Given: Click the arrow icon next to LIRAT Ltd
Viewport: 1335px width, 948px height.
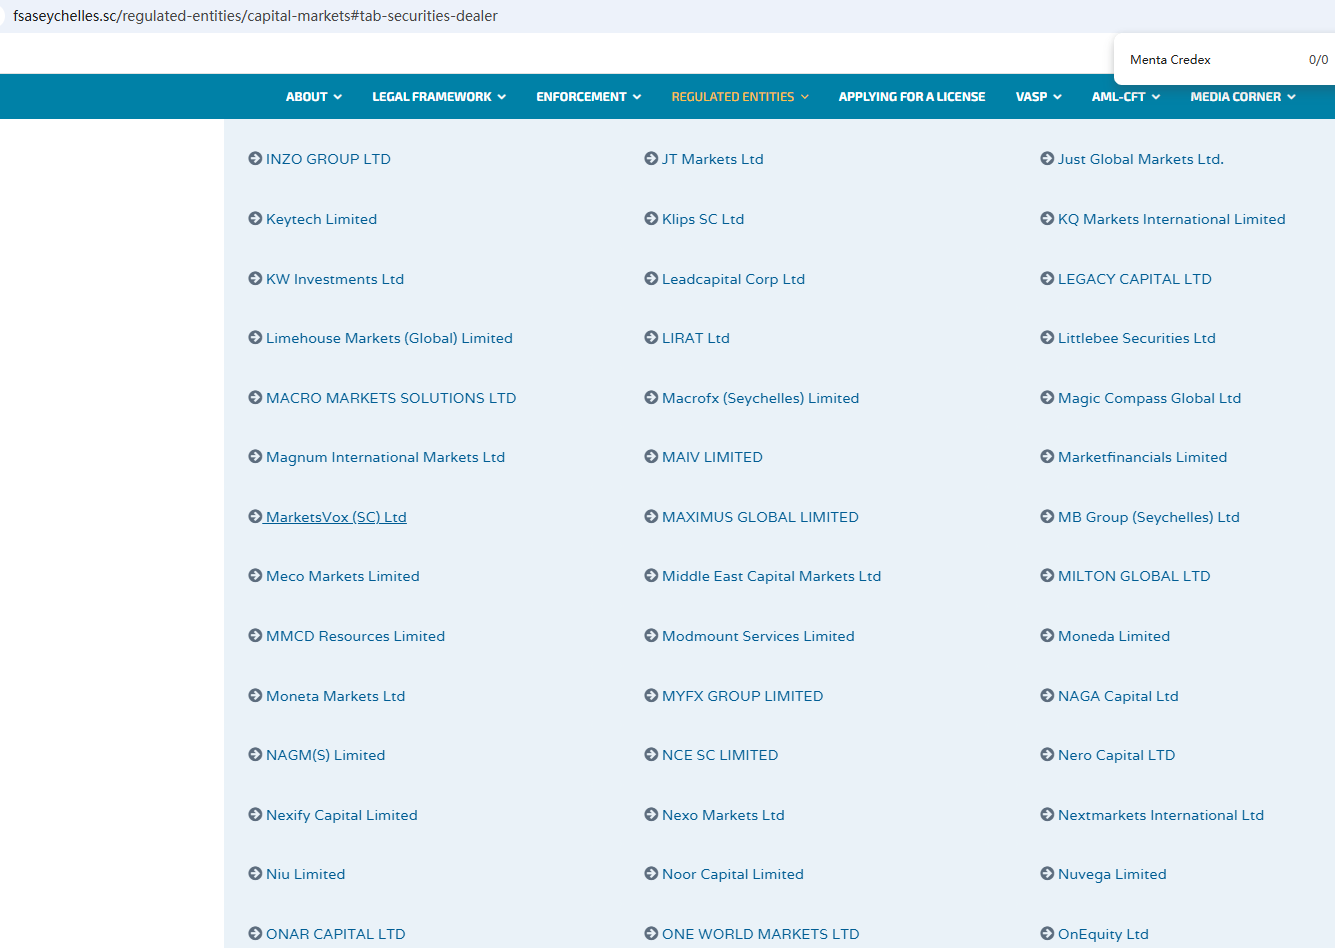Looking at the screenshot, I should (x=651, y=337).
